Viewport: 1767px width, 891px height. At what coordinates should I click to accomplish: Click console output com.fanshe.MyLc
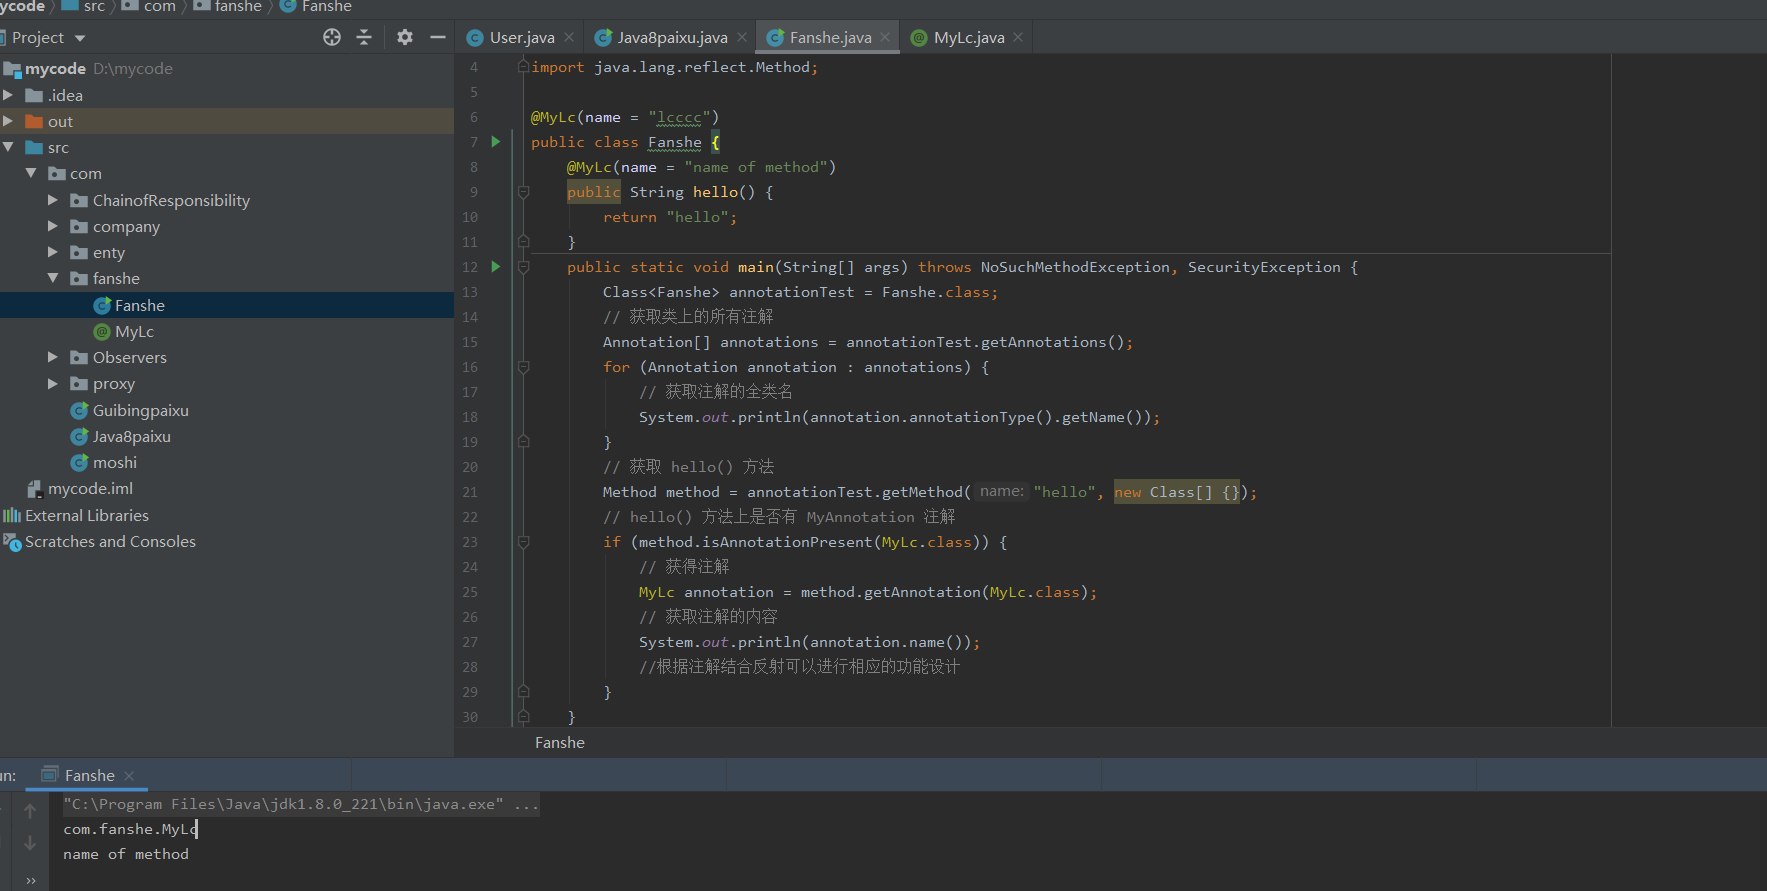pos(130,829)
